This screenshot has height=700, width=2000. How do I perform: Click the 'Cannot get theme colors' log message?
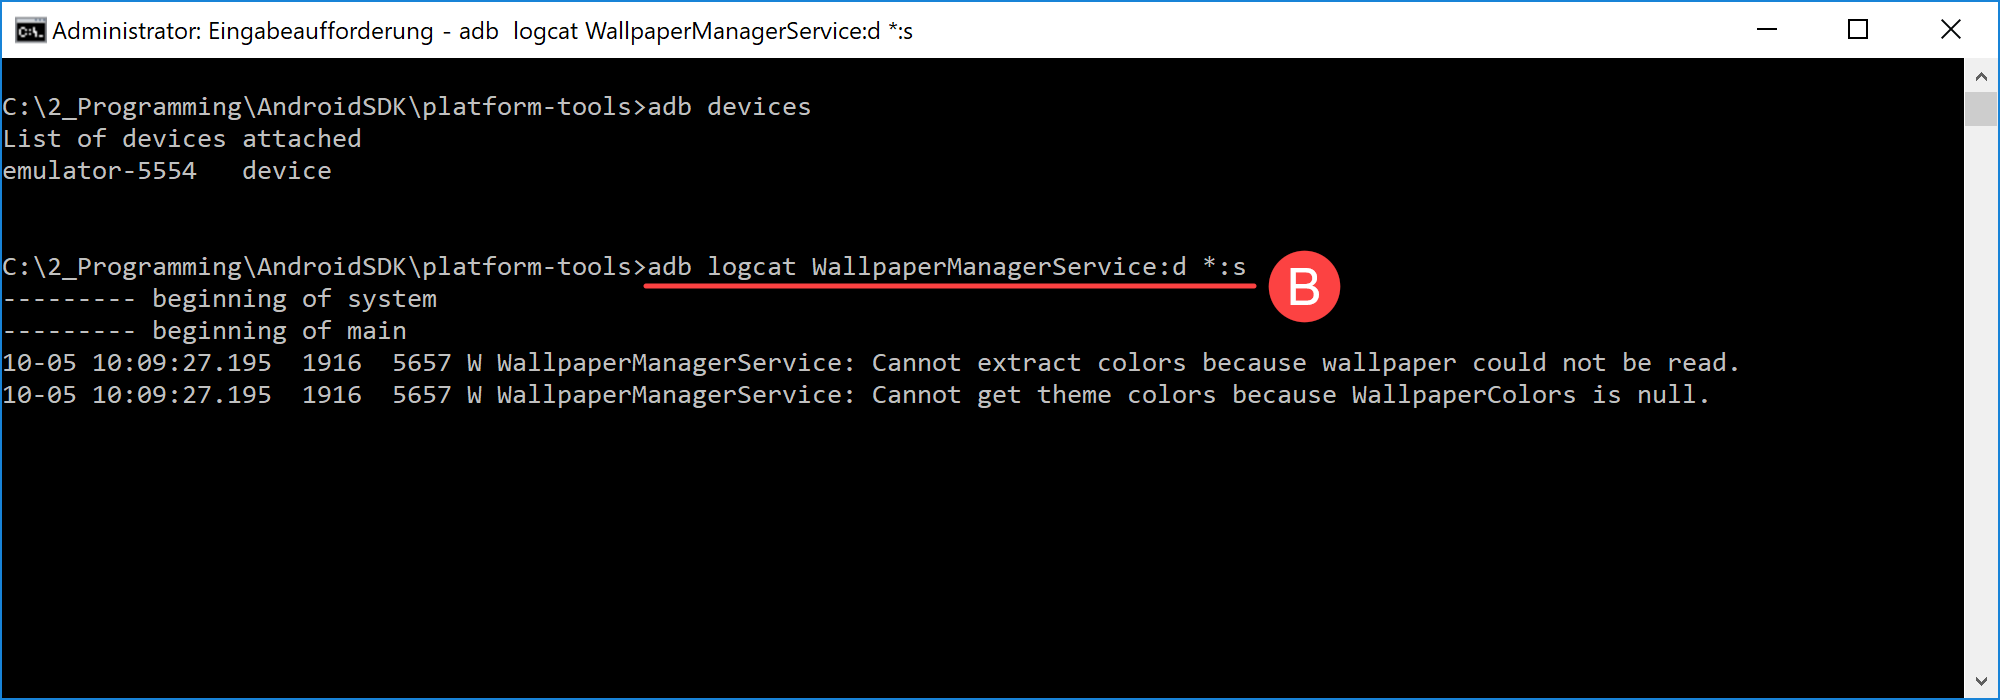click(x=1291, y=395)
